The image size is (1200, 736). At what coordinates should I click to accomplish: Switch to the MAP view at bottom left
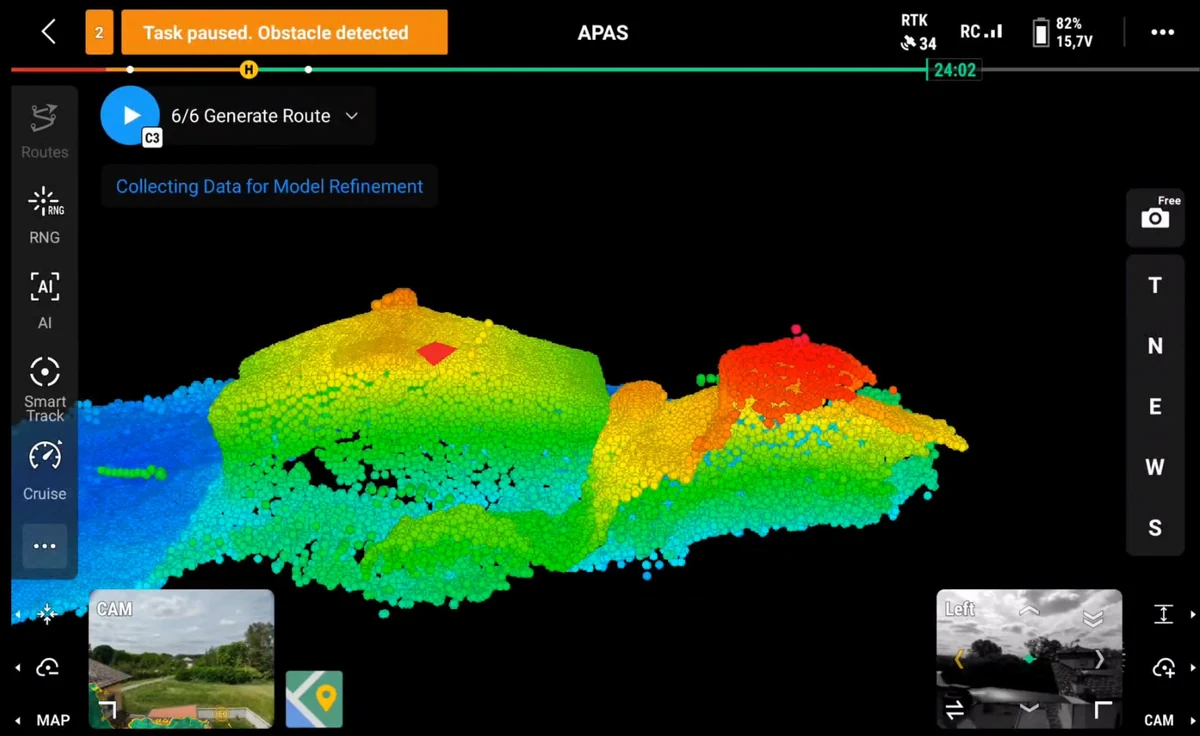(53, 720)
